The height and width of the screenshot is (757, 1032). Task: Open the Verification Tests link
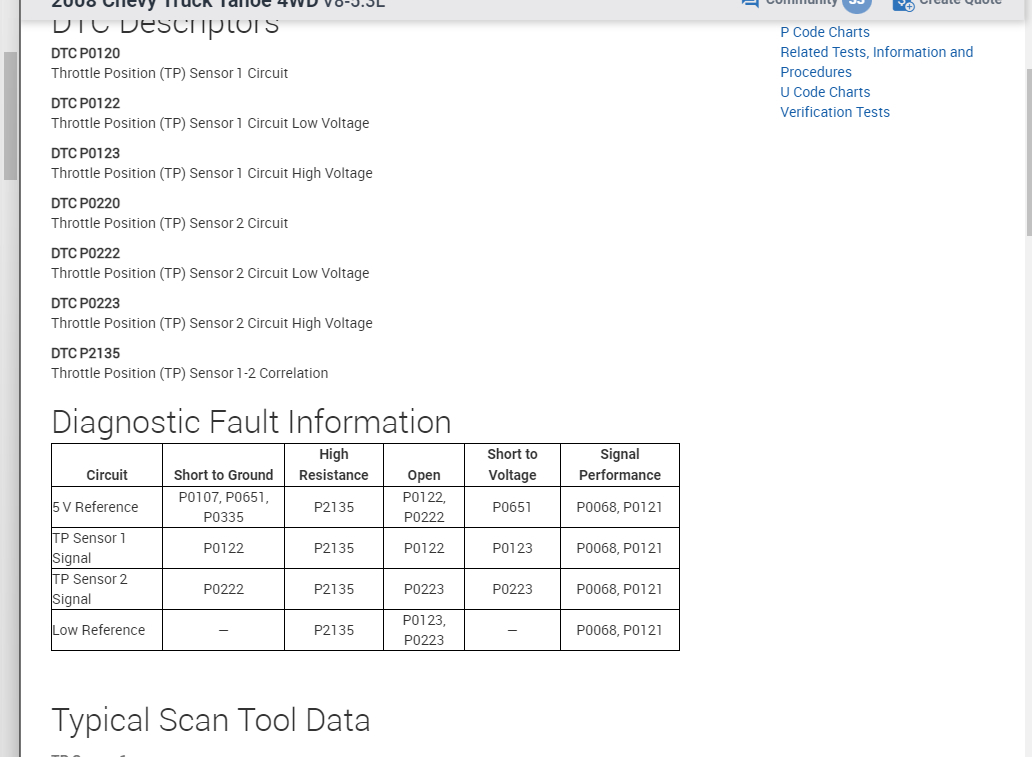tap(835, 112)
